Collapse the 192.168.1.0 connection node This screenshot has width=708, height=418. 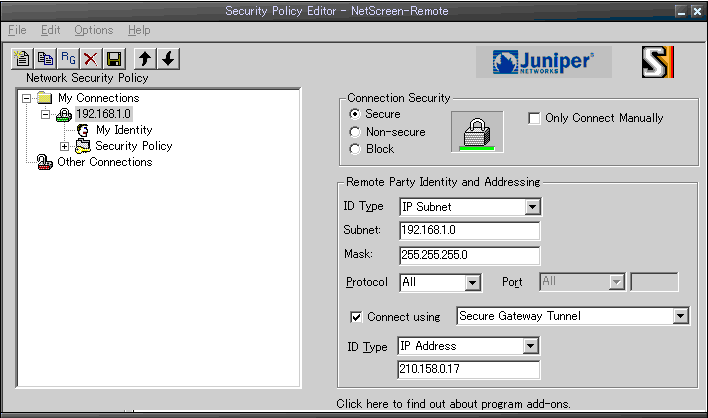click(46, 114)
